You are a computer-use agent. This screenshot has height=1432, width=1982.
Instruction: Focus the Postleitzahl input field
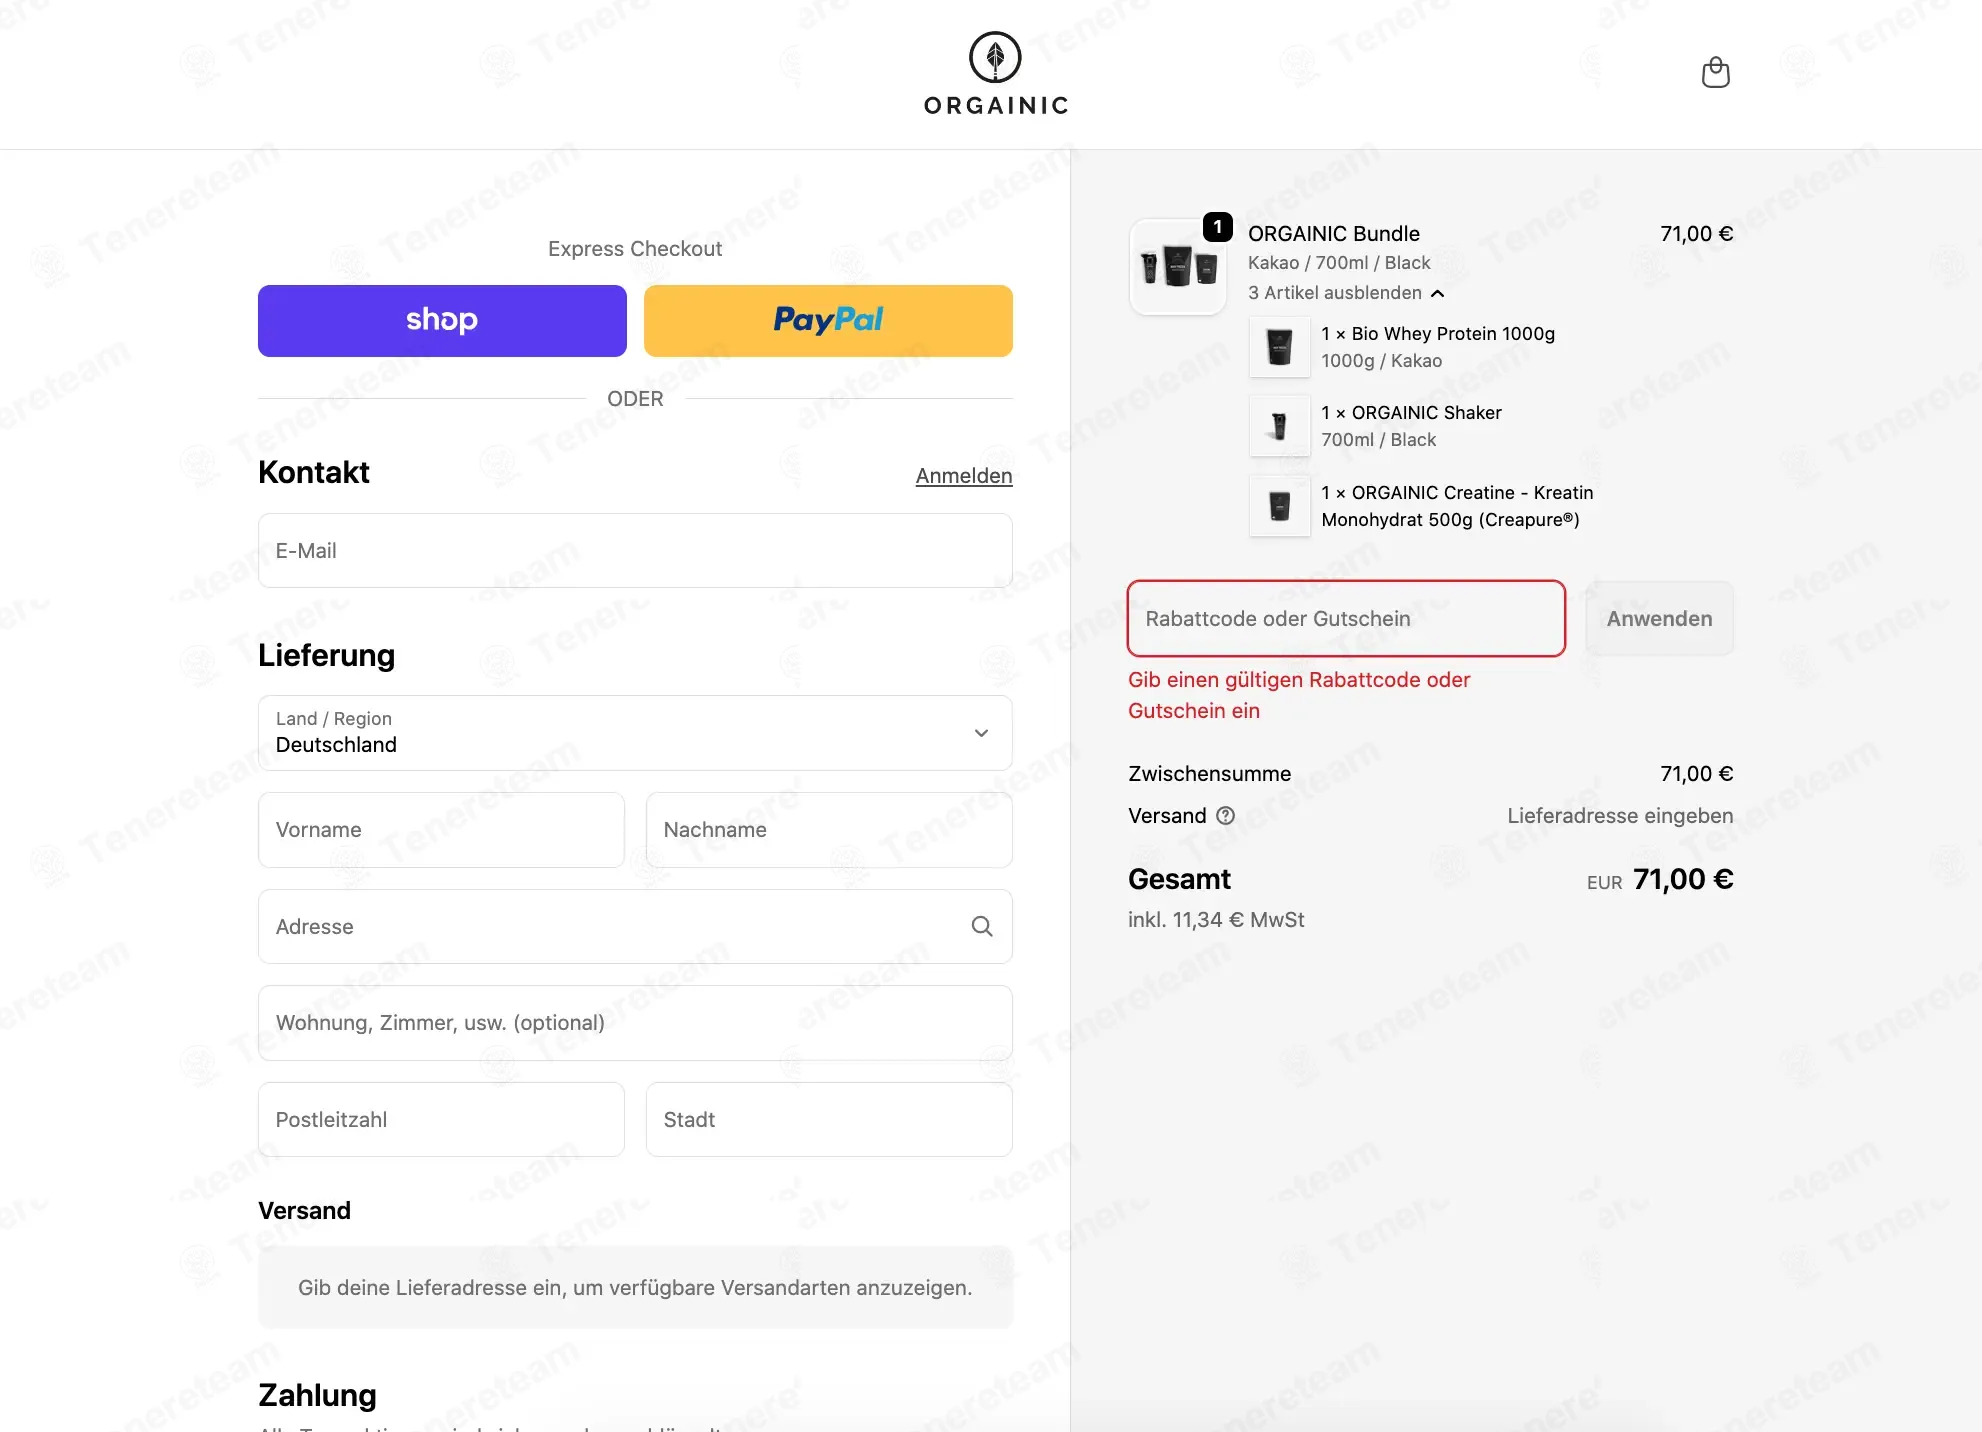point(441,1120)
